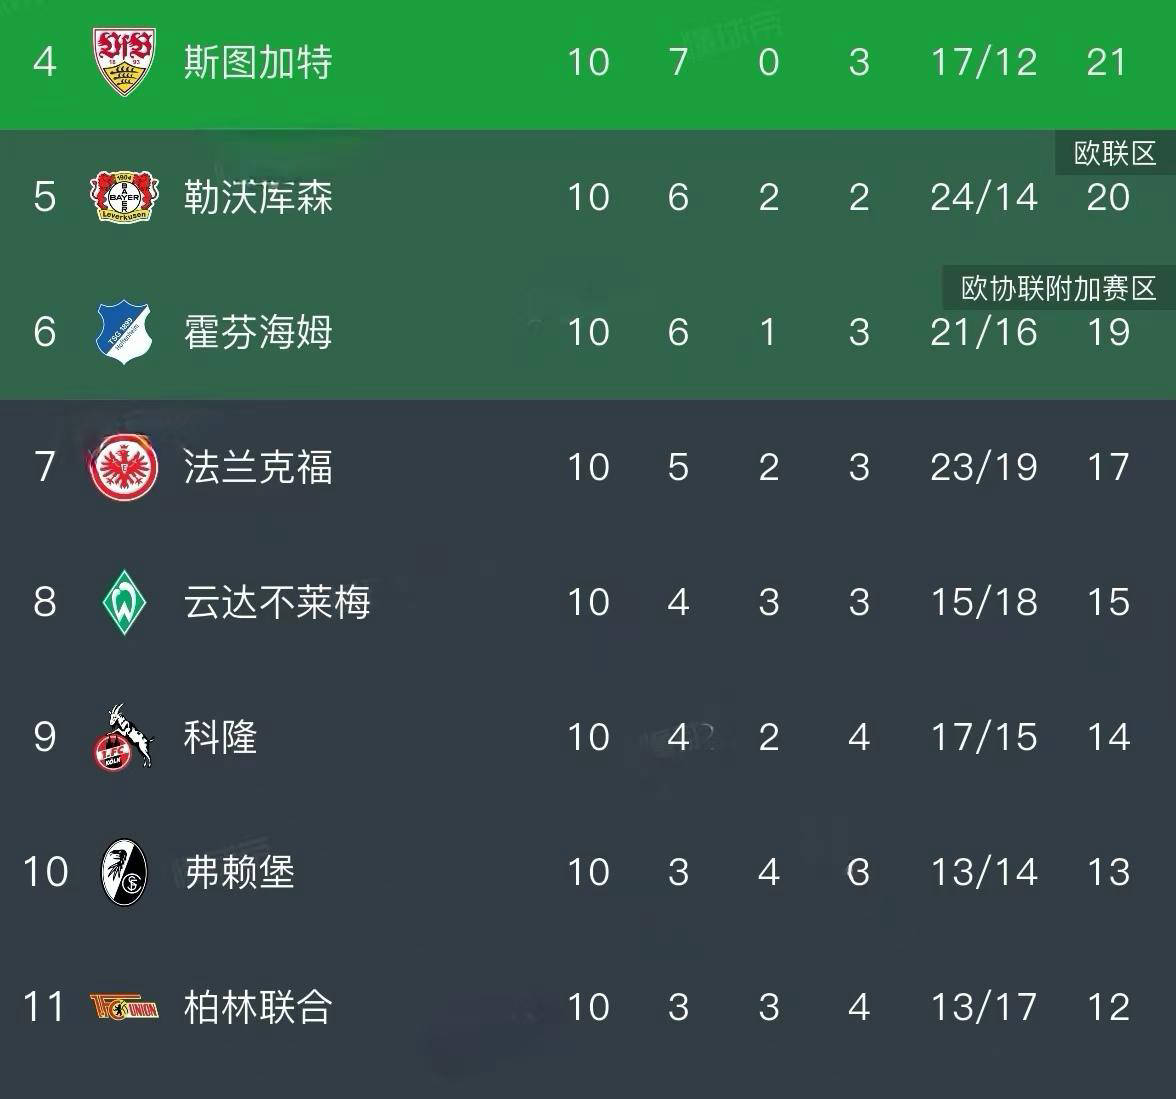1176x1099 pixels.
Task: Click the SC Freiburg round badge
Action: click(x=124, y=871)
